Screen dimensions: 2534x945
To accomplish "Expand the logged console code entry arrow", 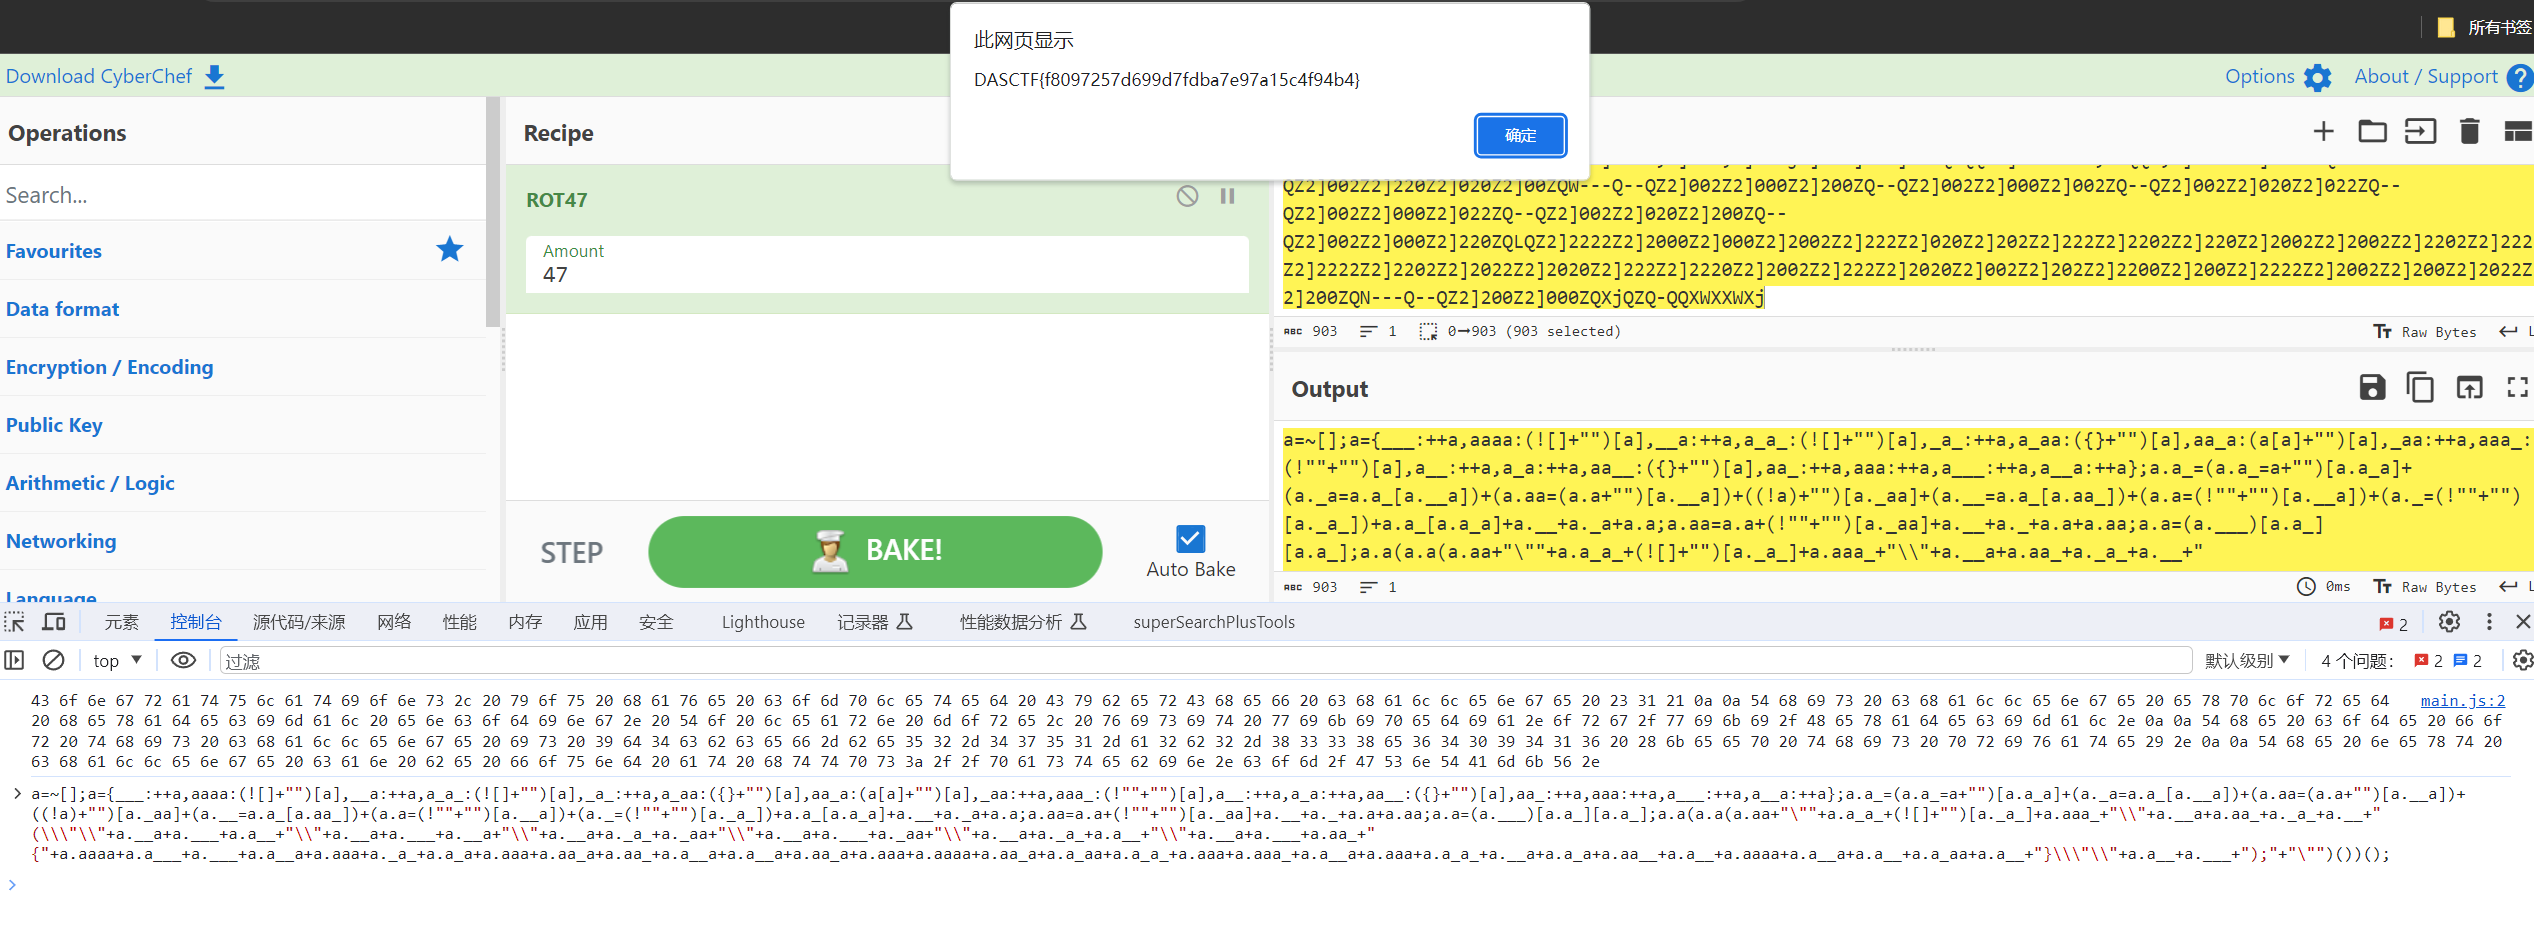I will click(17, 794).
